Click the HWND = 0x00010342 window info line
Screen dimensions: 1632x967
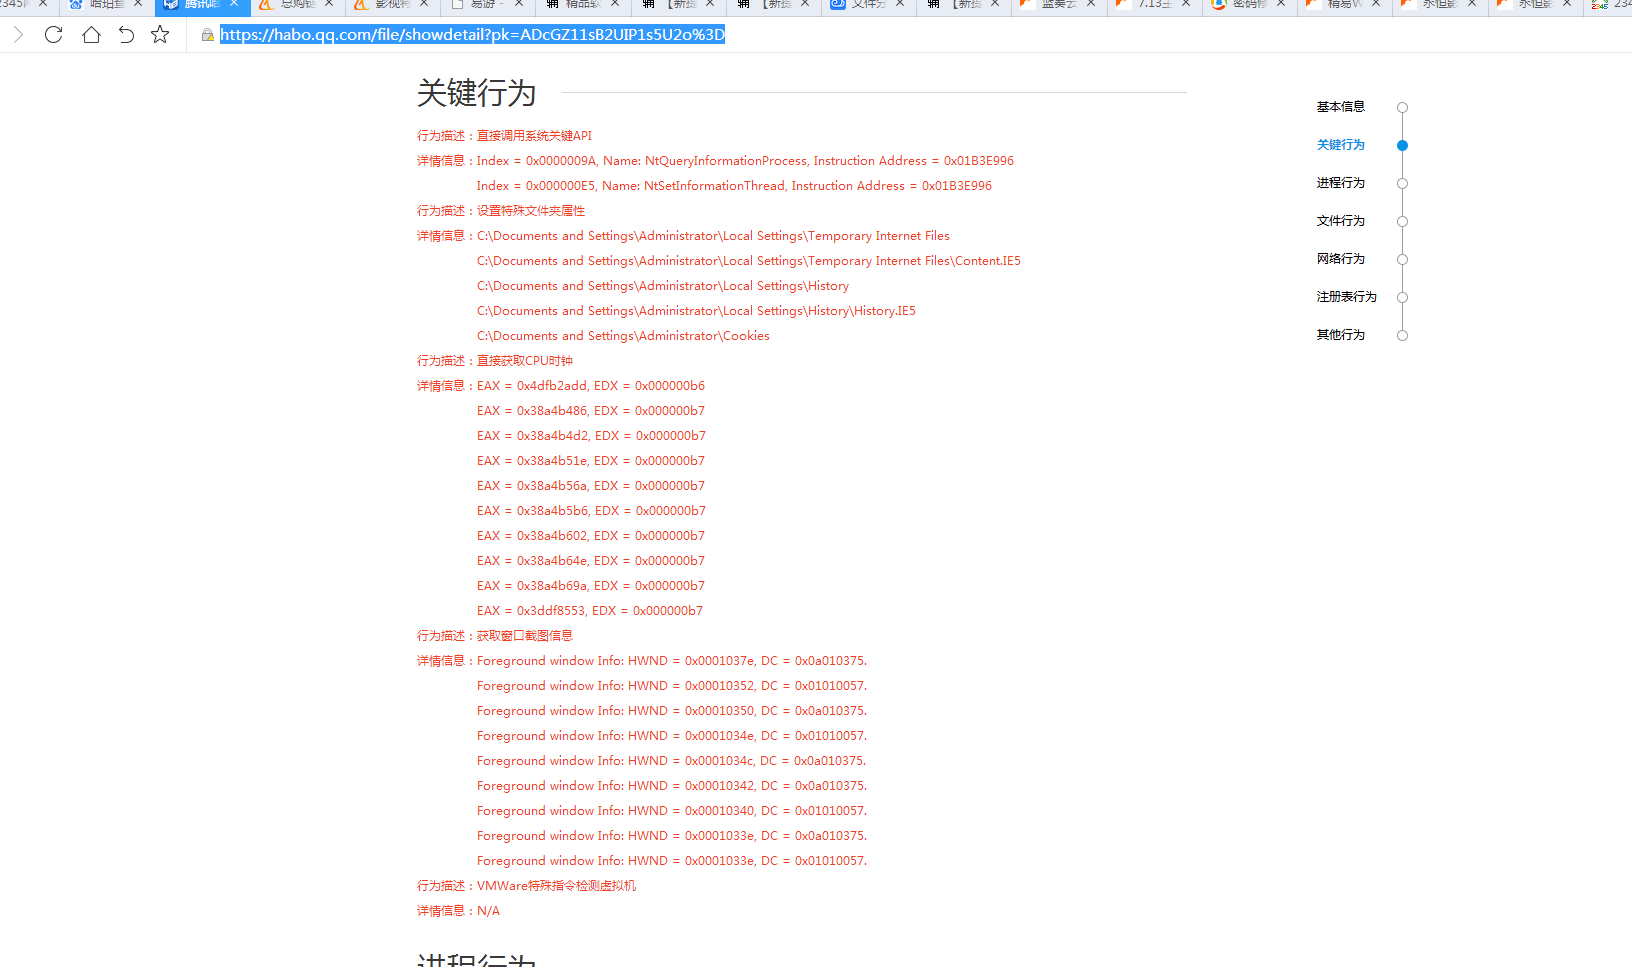coord(672,786)
